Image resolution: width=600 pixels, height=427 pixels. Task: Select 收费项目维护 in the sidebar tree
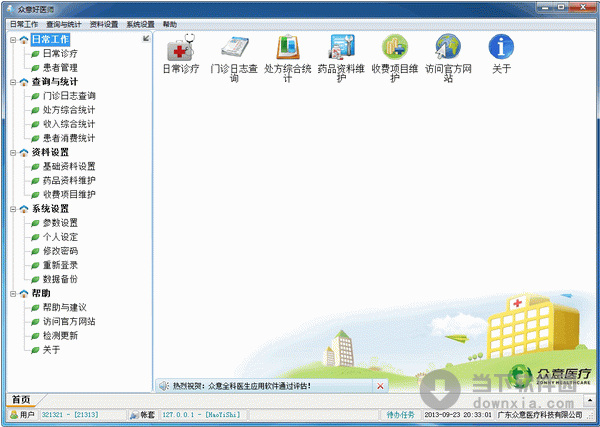pos(69,195)
